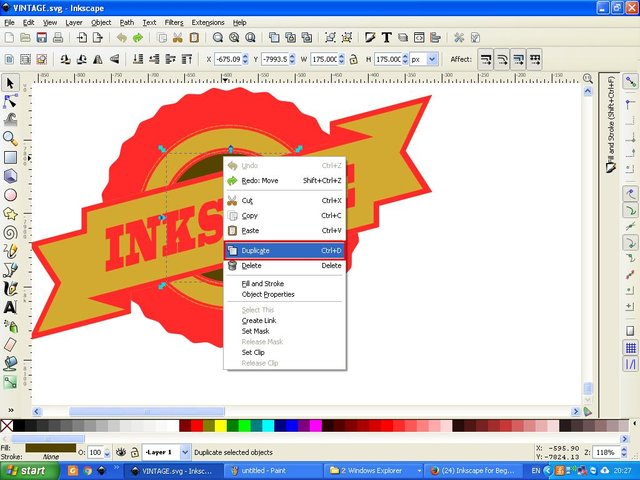Click the scissors Cut icon in toolbar
The width and height of the screenshot is (640, 480).
(178, 38)
